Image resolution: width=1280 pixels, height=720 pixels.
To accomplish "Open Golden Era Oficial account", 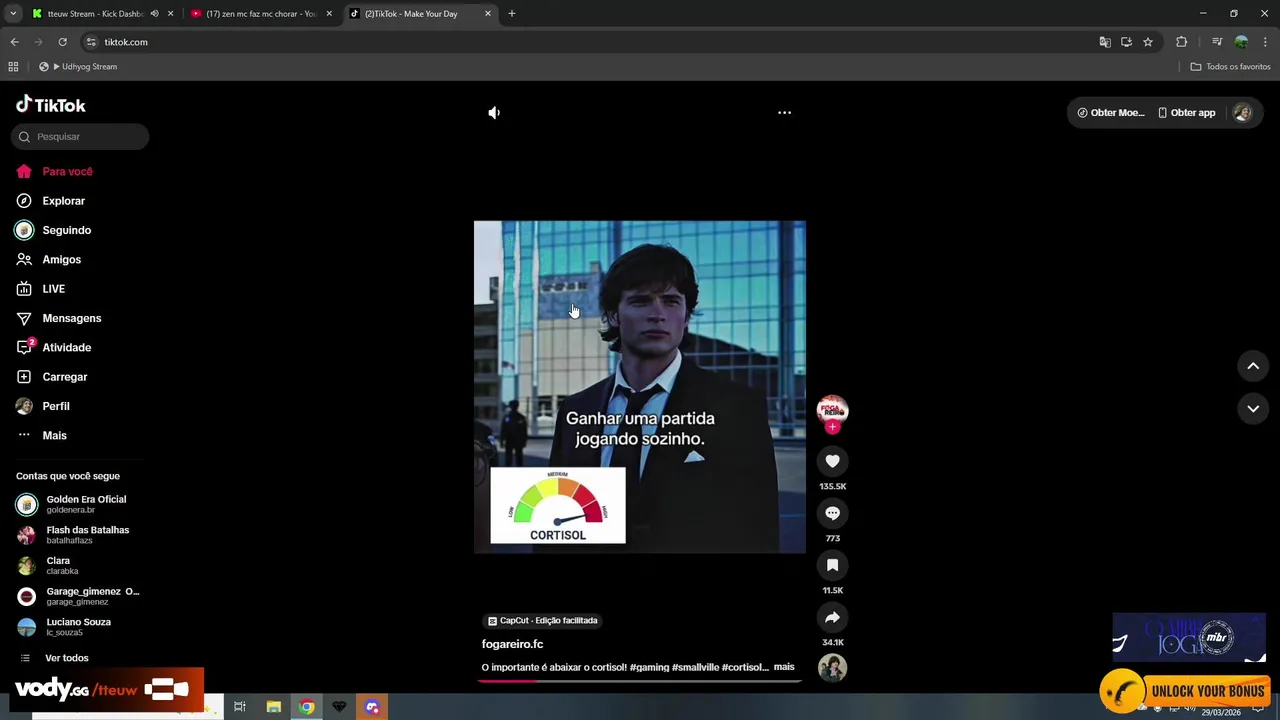I will click(80, 504).
